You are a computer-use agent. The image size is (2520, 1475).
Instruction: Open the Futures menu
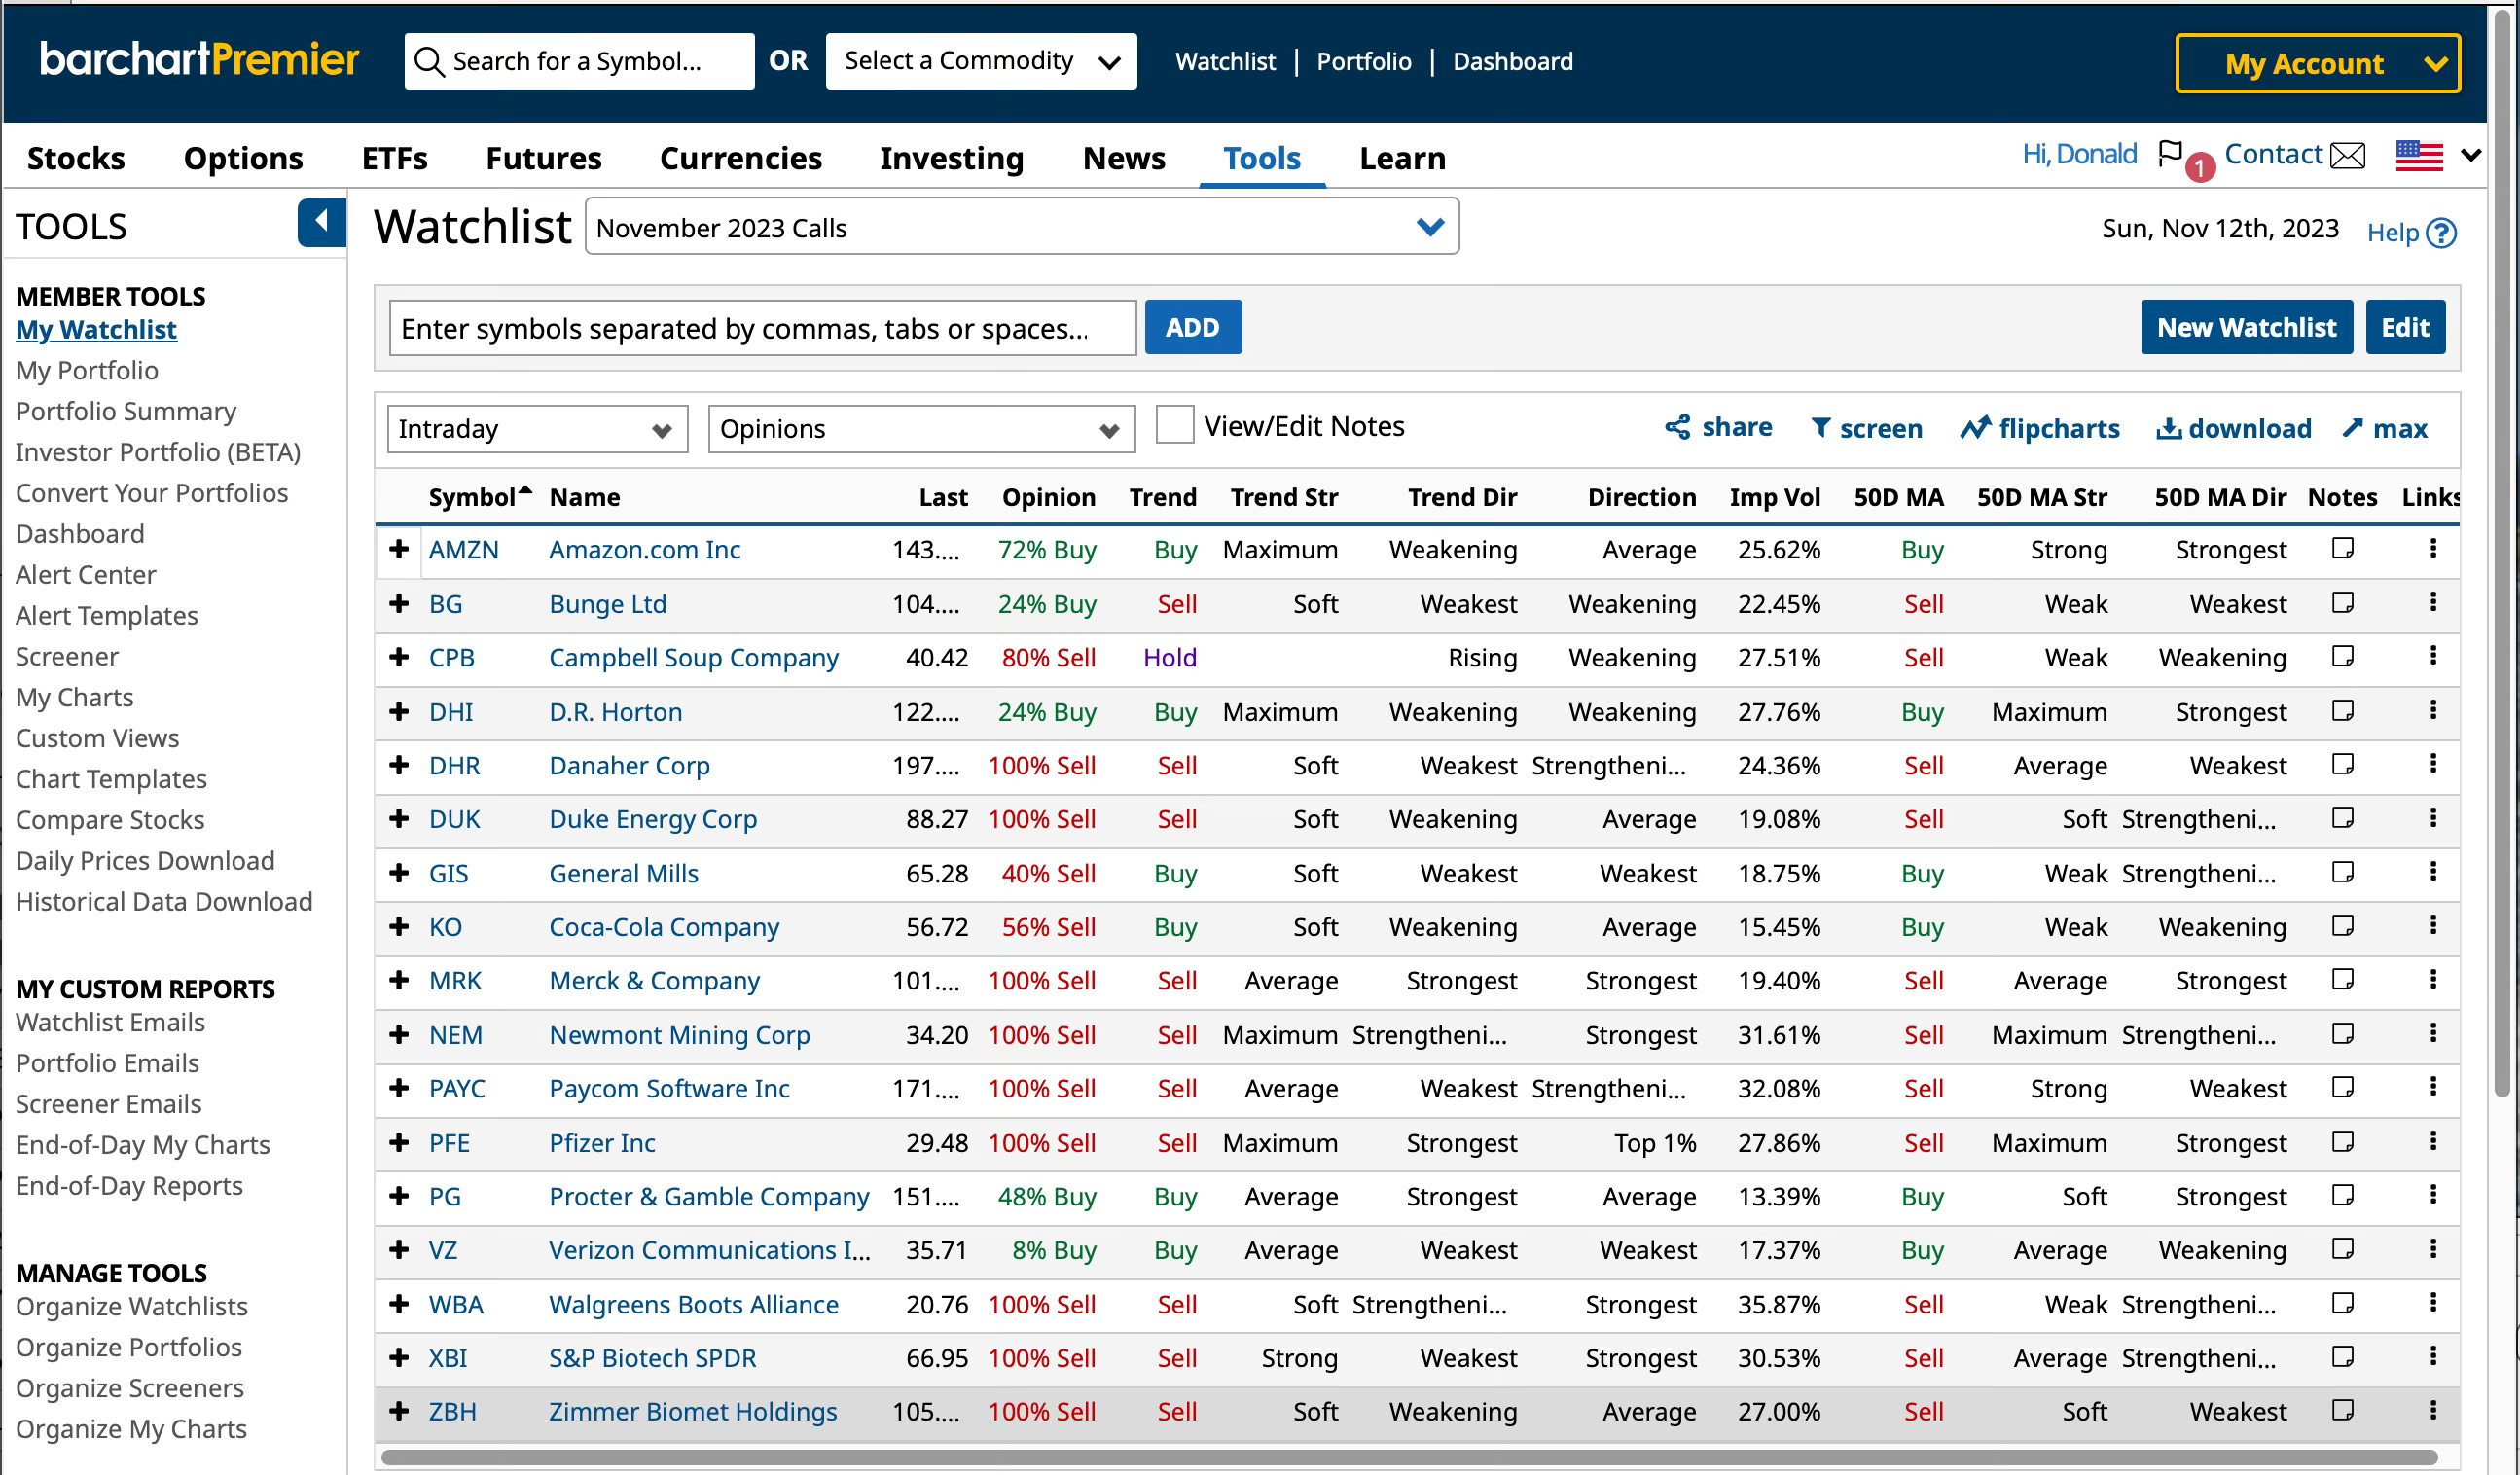click(543, 158)
